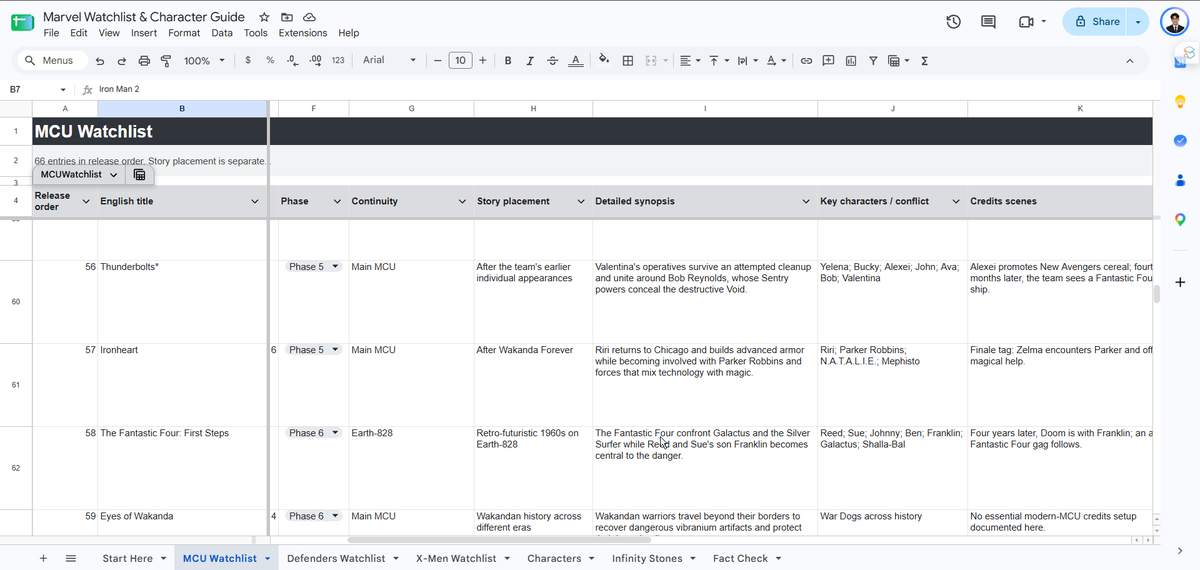Open the zoom 100% dropdown

click(x=205, y=61)
